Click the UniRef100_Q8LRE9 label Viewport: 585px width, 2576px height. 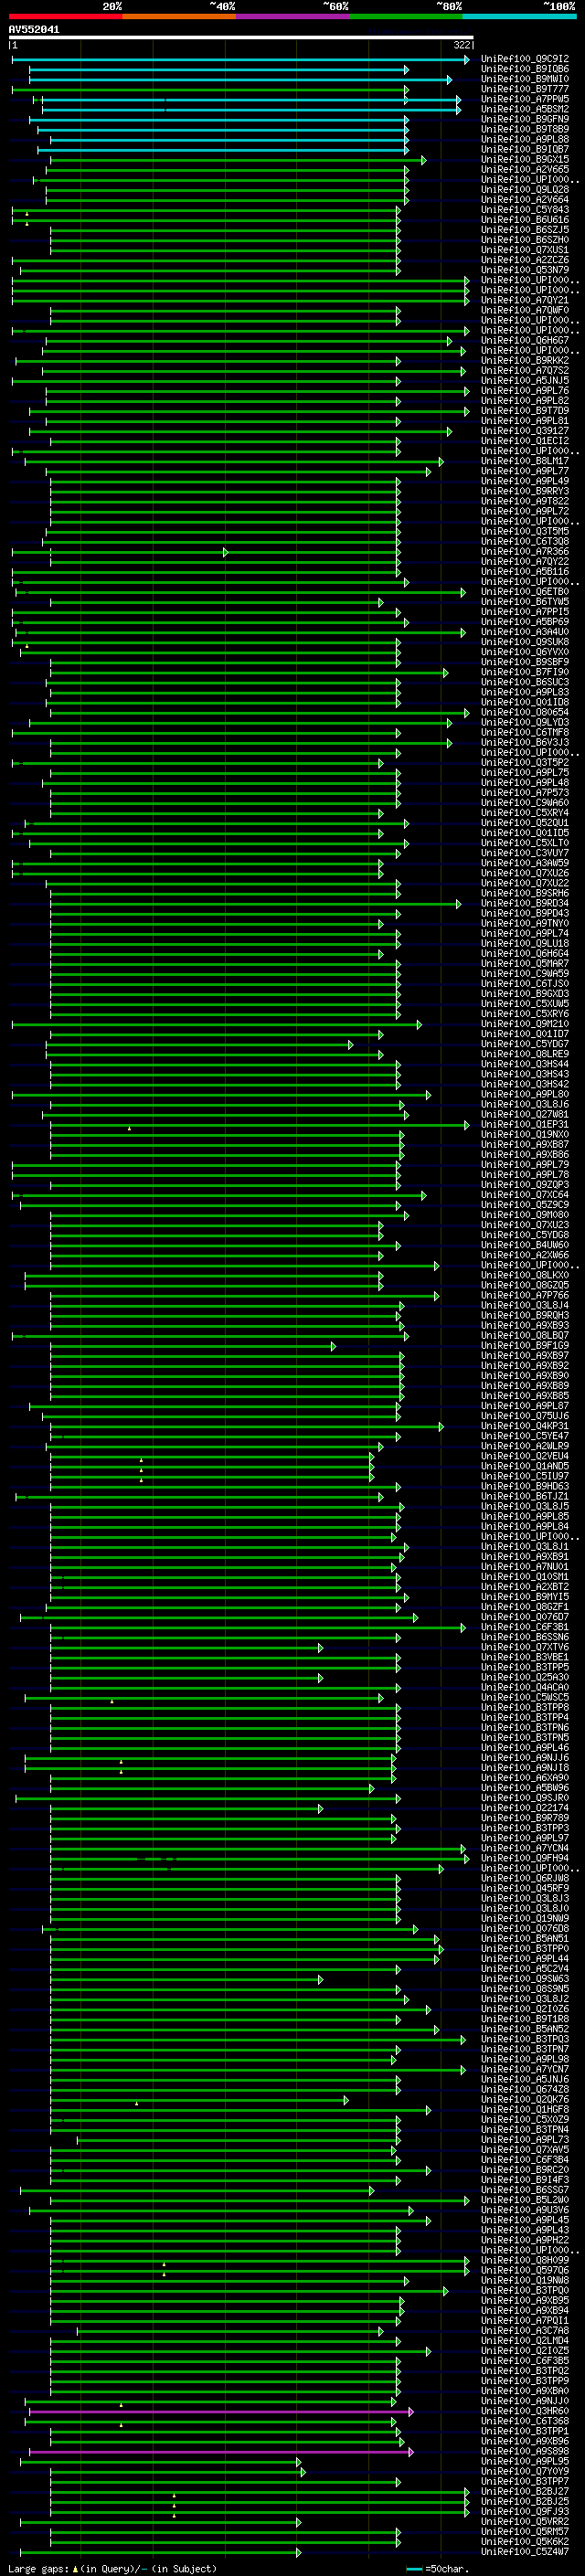click(525, 1054)
